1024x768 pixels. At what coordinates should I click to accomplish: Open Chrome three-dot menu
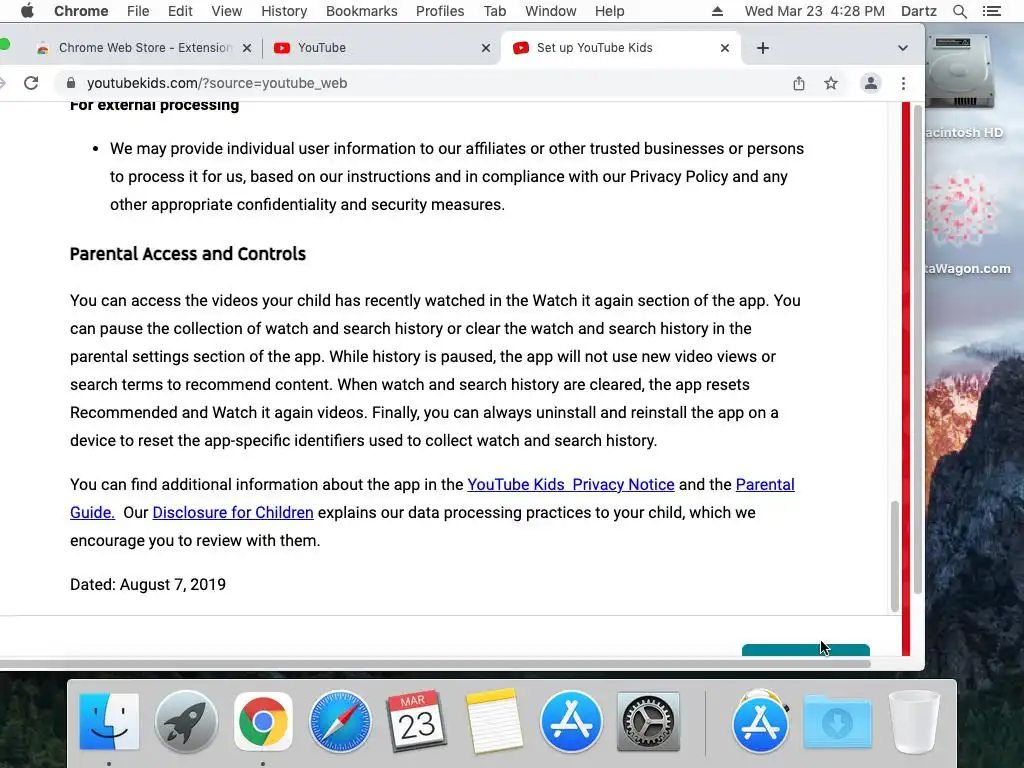903,83
